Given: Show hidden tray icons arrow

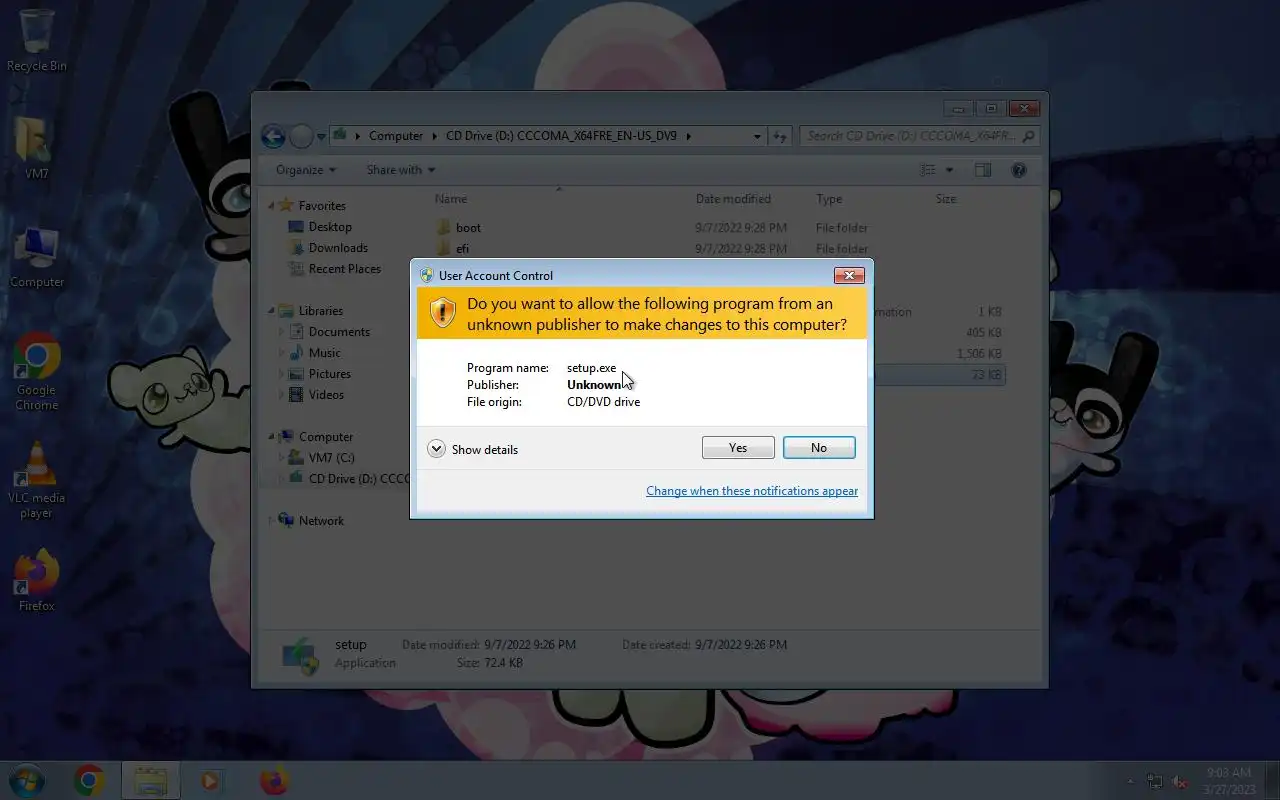Looking at the screenshot, I should pyautogui.click(x=1131, y=780).
